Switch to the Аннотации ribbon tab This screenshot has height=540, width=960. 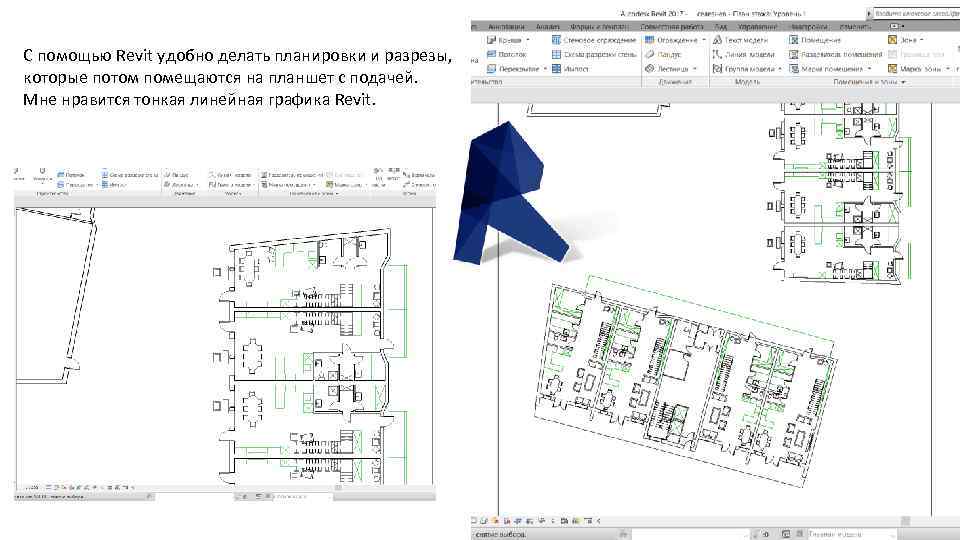tap(506, 27)
